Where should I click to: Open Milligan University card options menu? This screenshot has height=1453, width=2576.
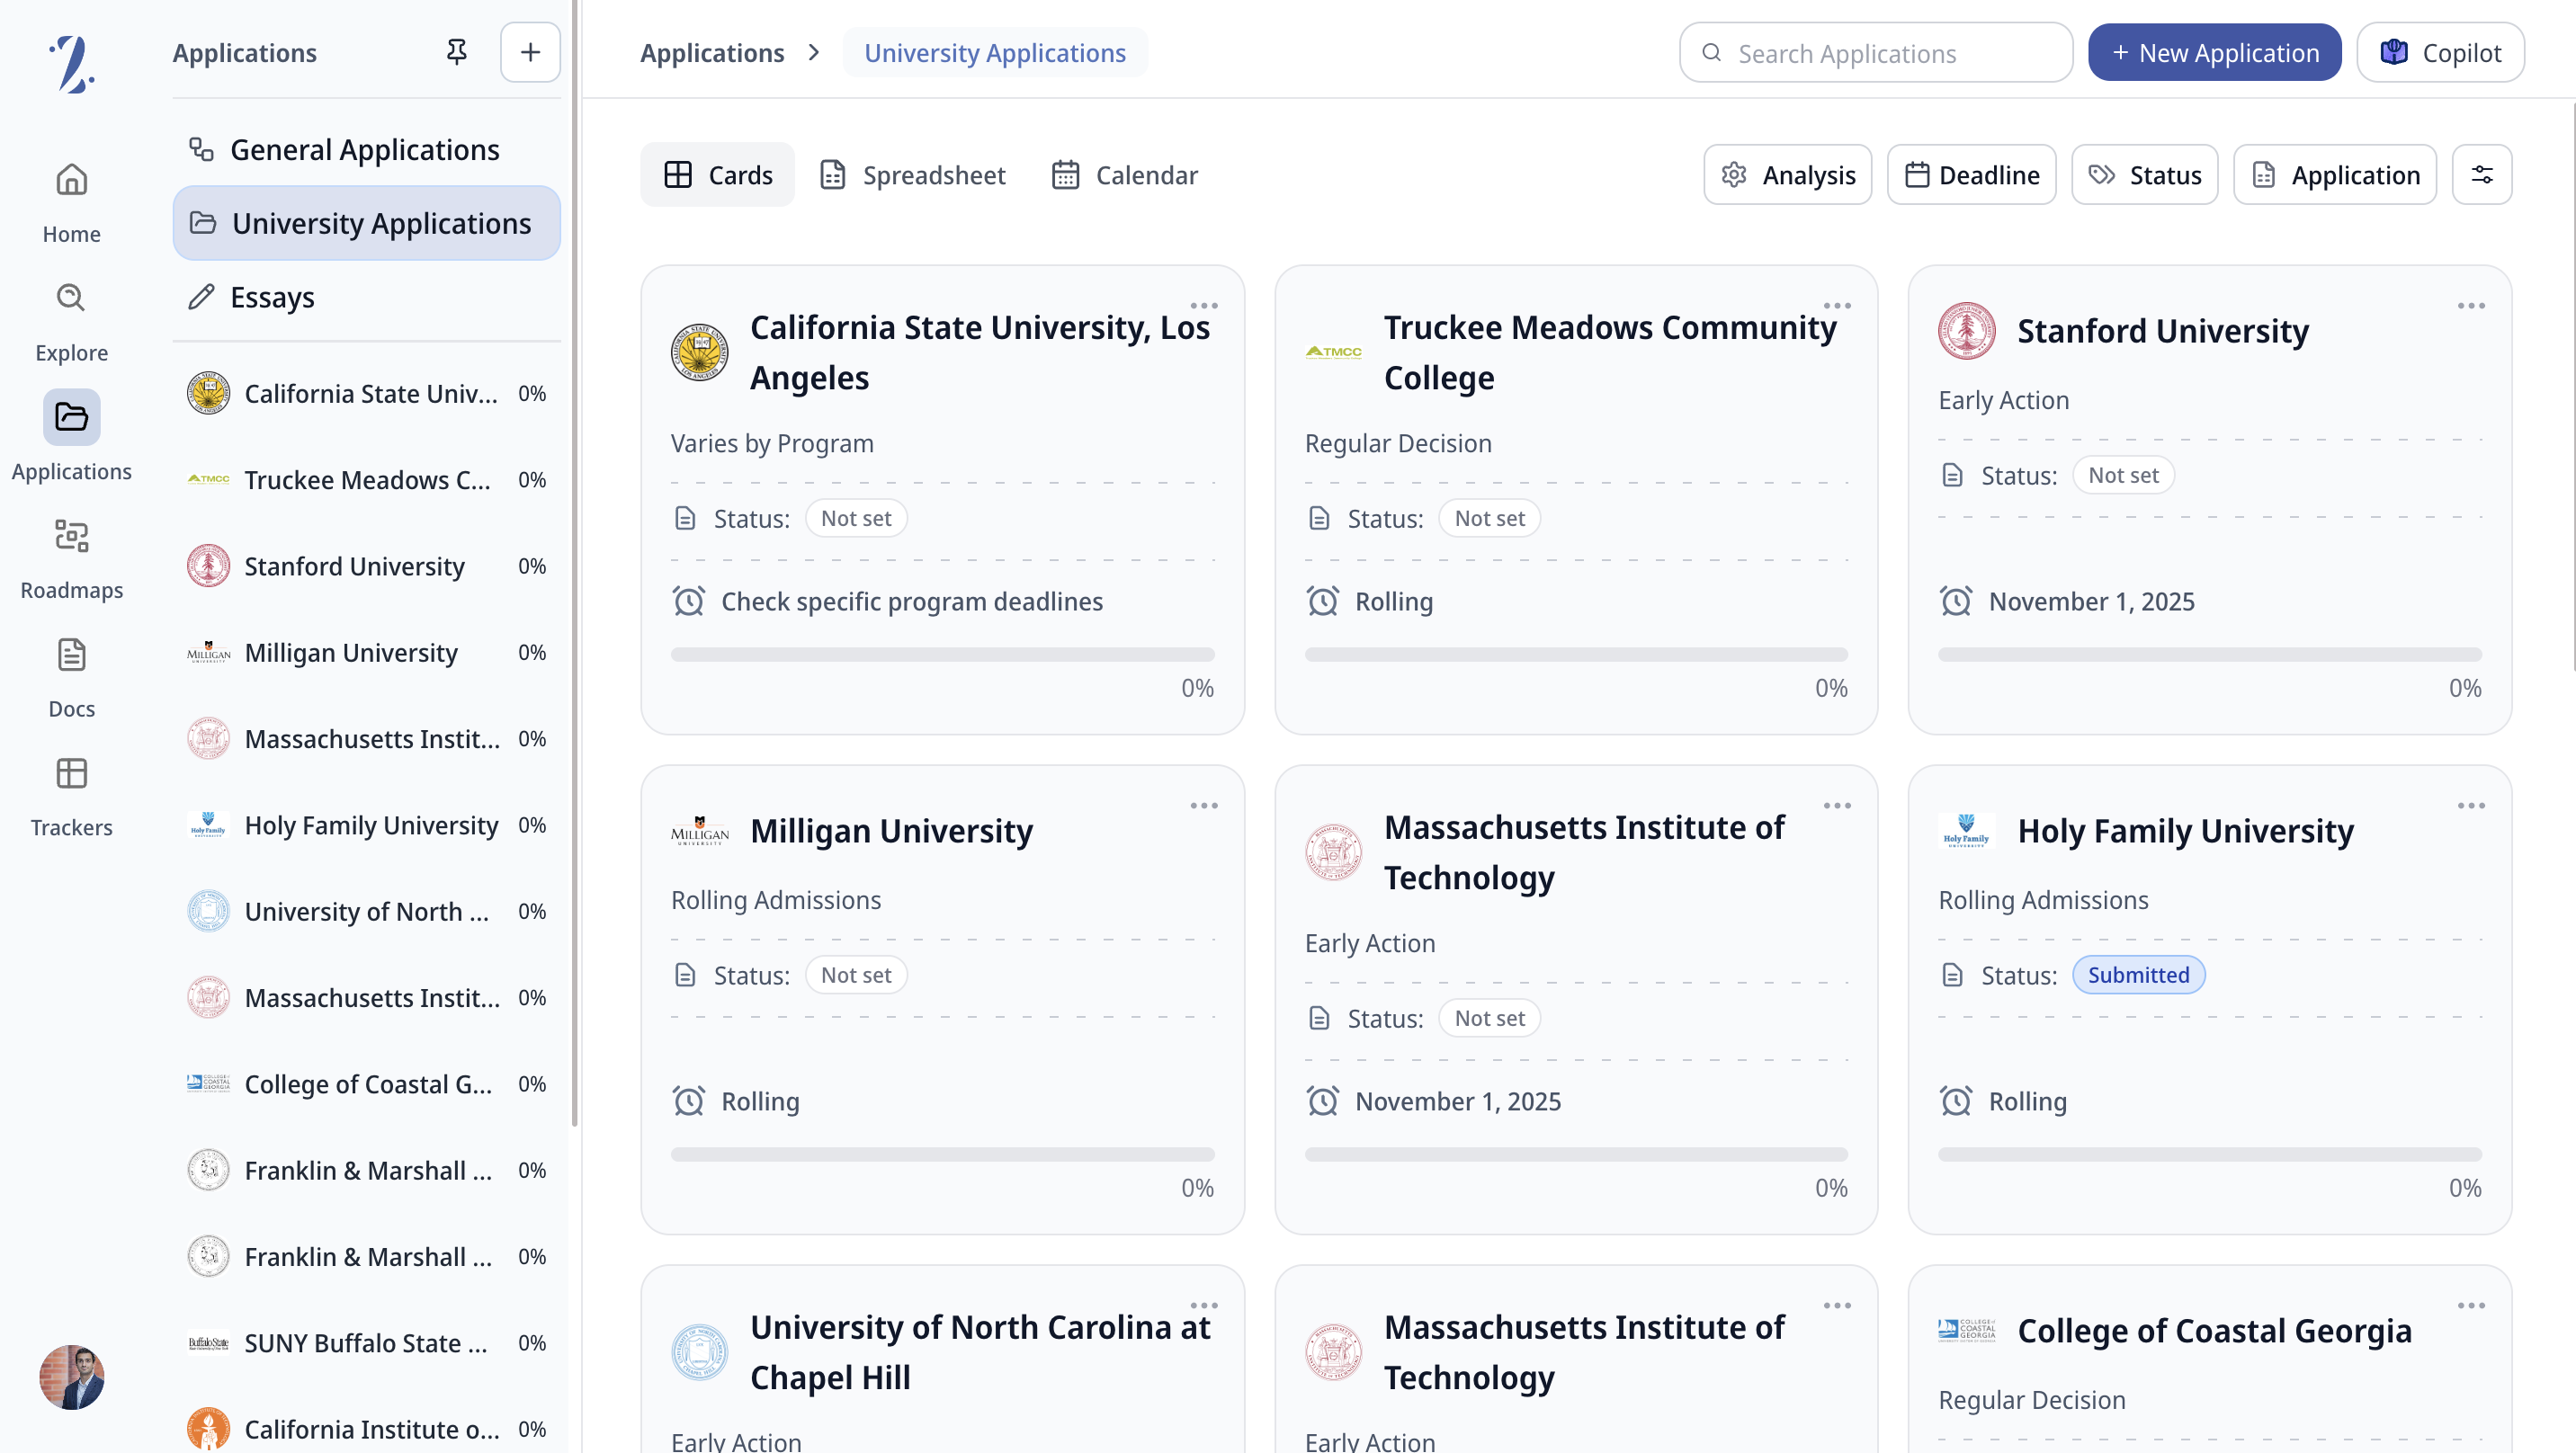coord(1203,806)
